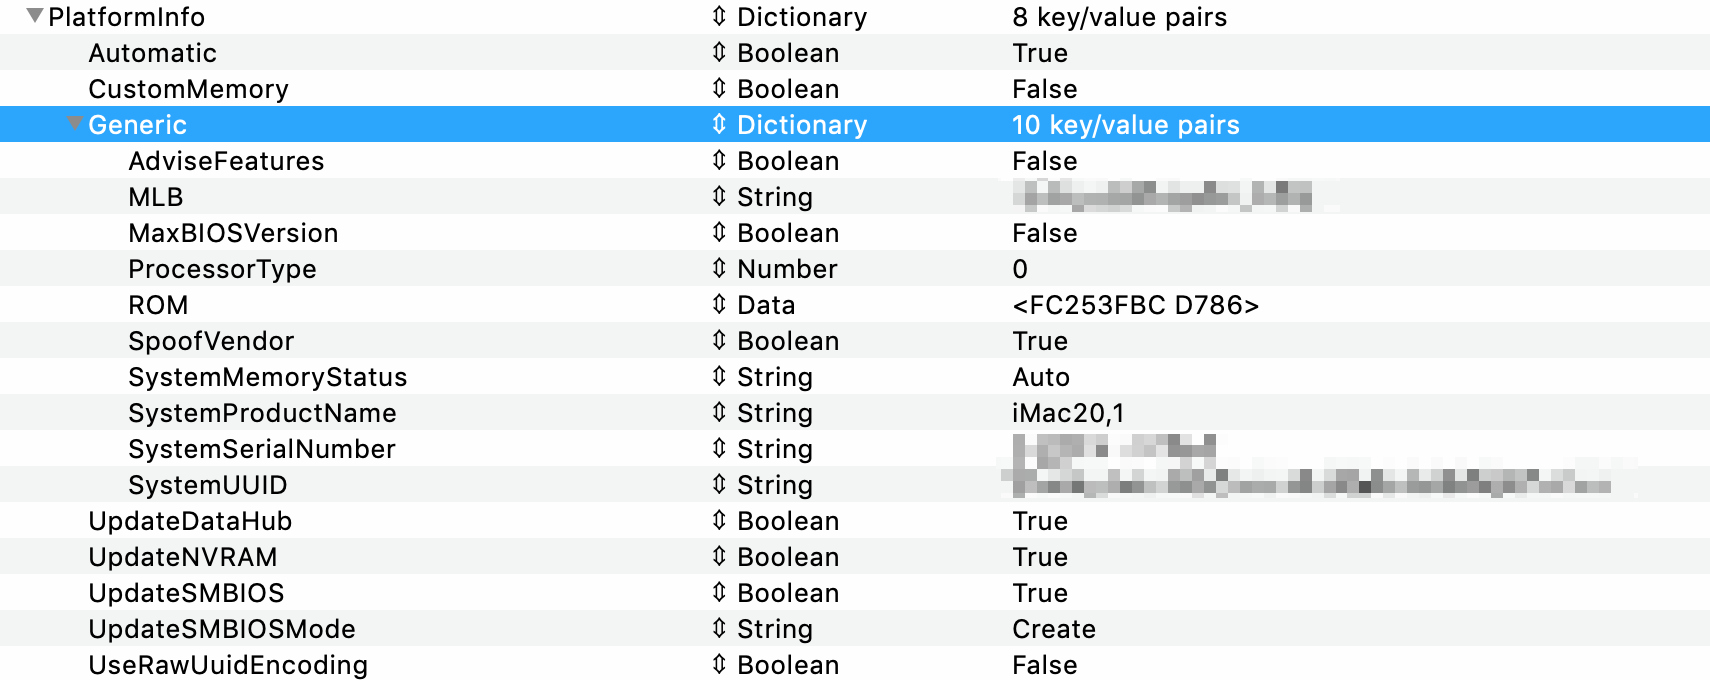Click the iMac20,1 value field
Viewport: 1710px width, 680px height.
(x=1068, y=413)
